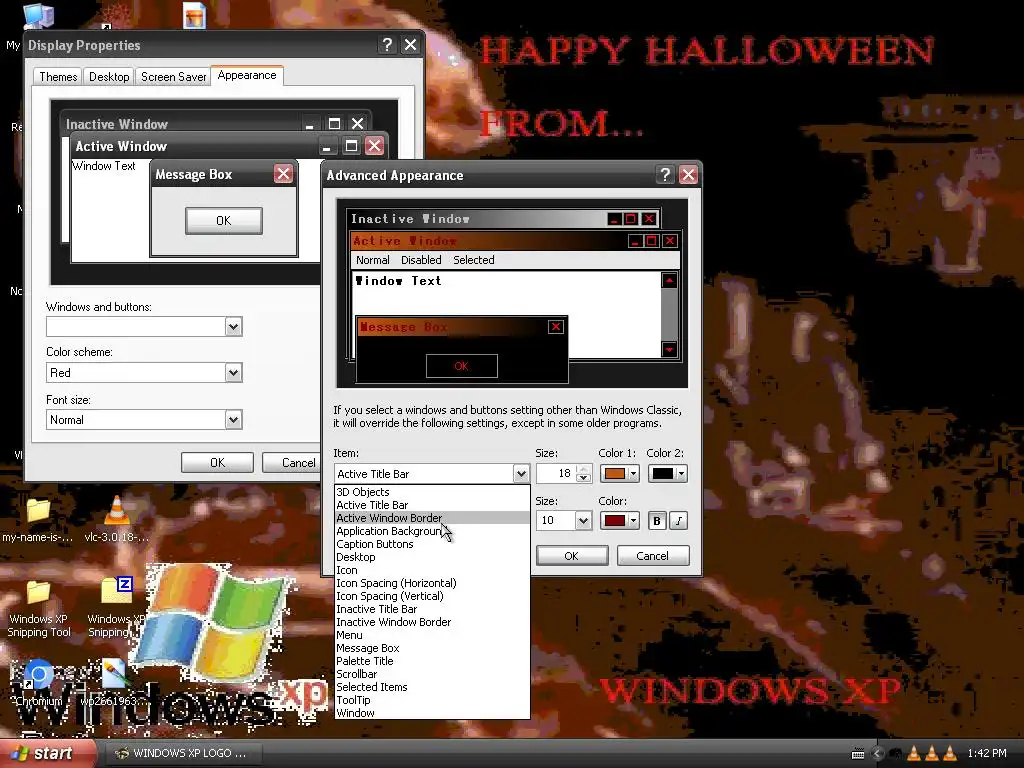The image size is (1024, 768).
Task: Click the first VLC cone tray icon
Action: pyautogui.click(x=914, y=754)
